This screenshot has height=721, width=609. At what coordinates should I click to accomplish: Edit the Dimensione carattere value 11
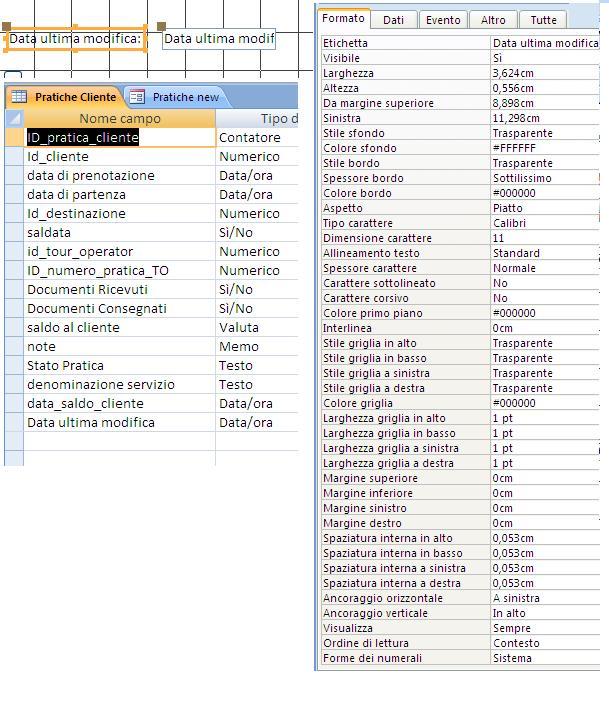545,238
